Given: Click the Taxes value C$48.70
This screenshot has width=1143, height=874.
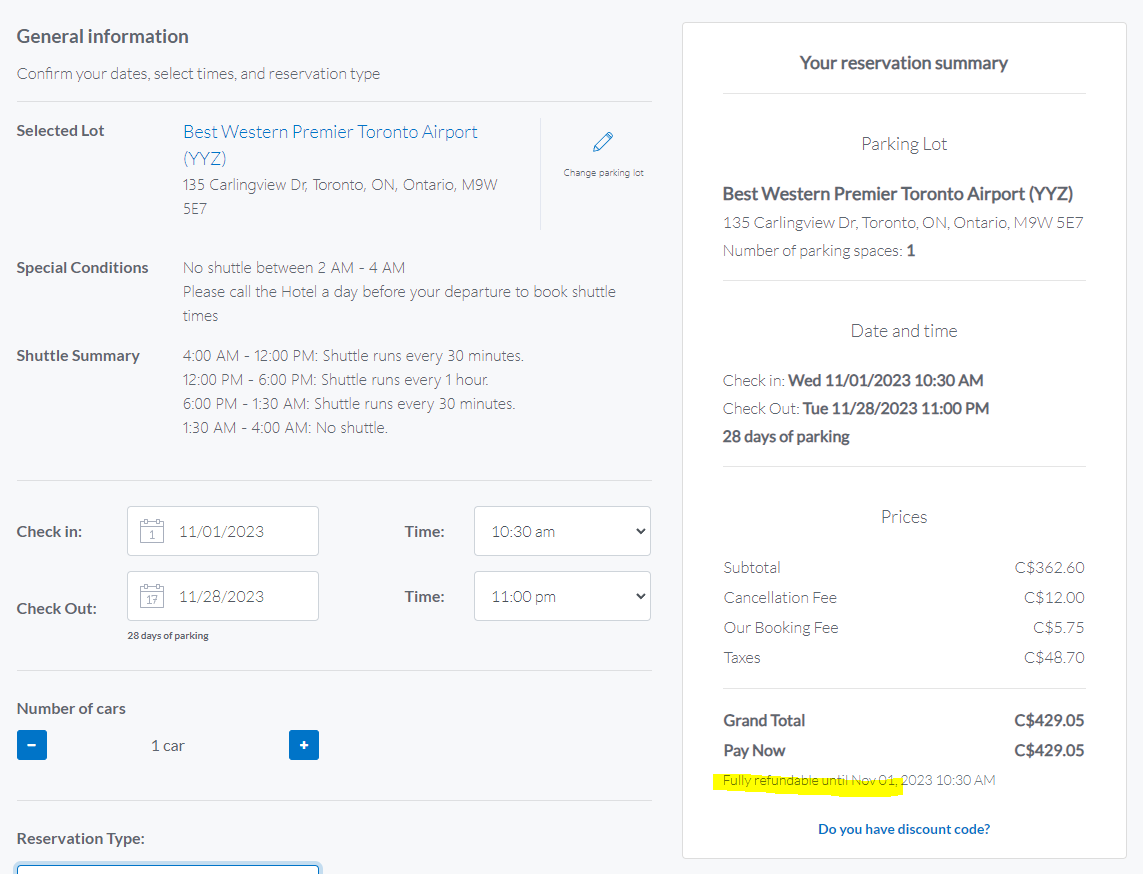Looking at the screenshot, I should pos(1054,658).
